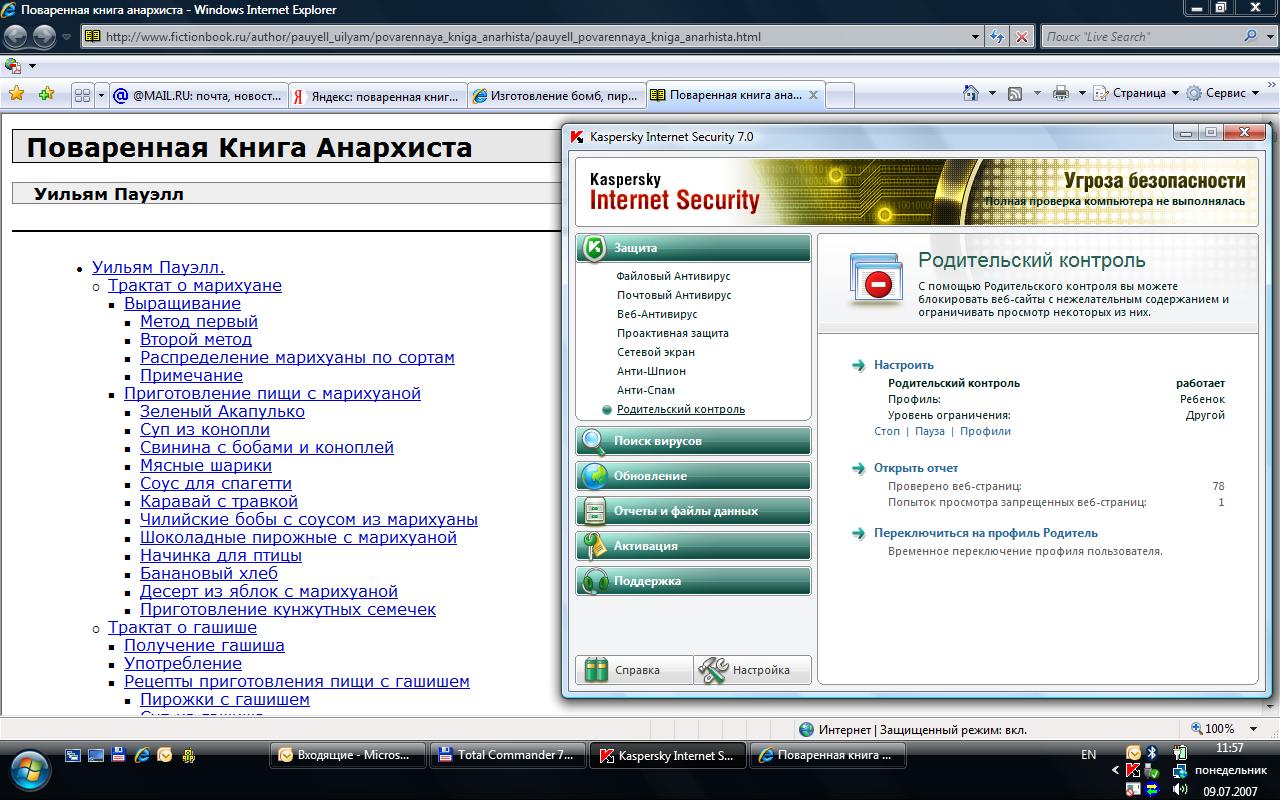Open the Активация section
1280x800 pixels.
693,546
